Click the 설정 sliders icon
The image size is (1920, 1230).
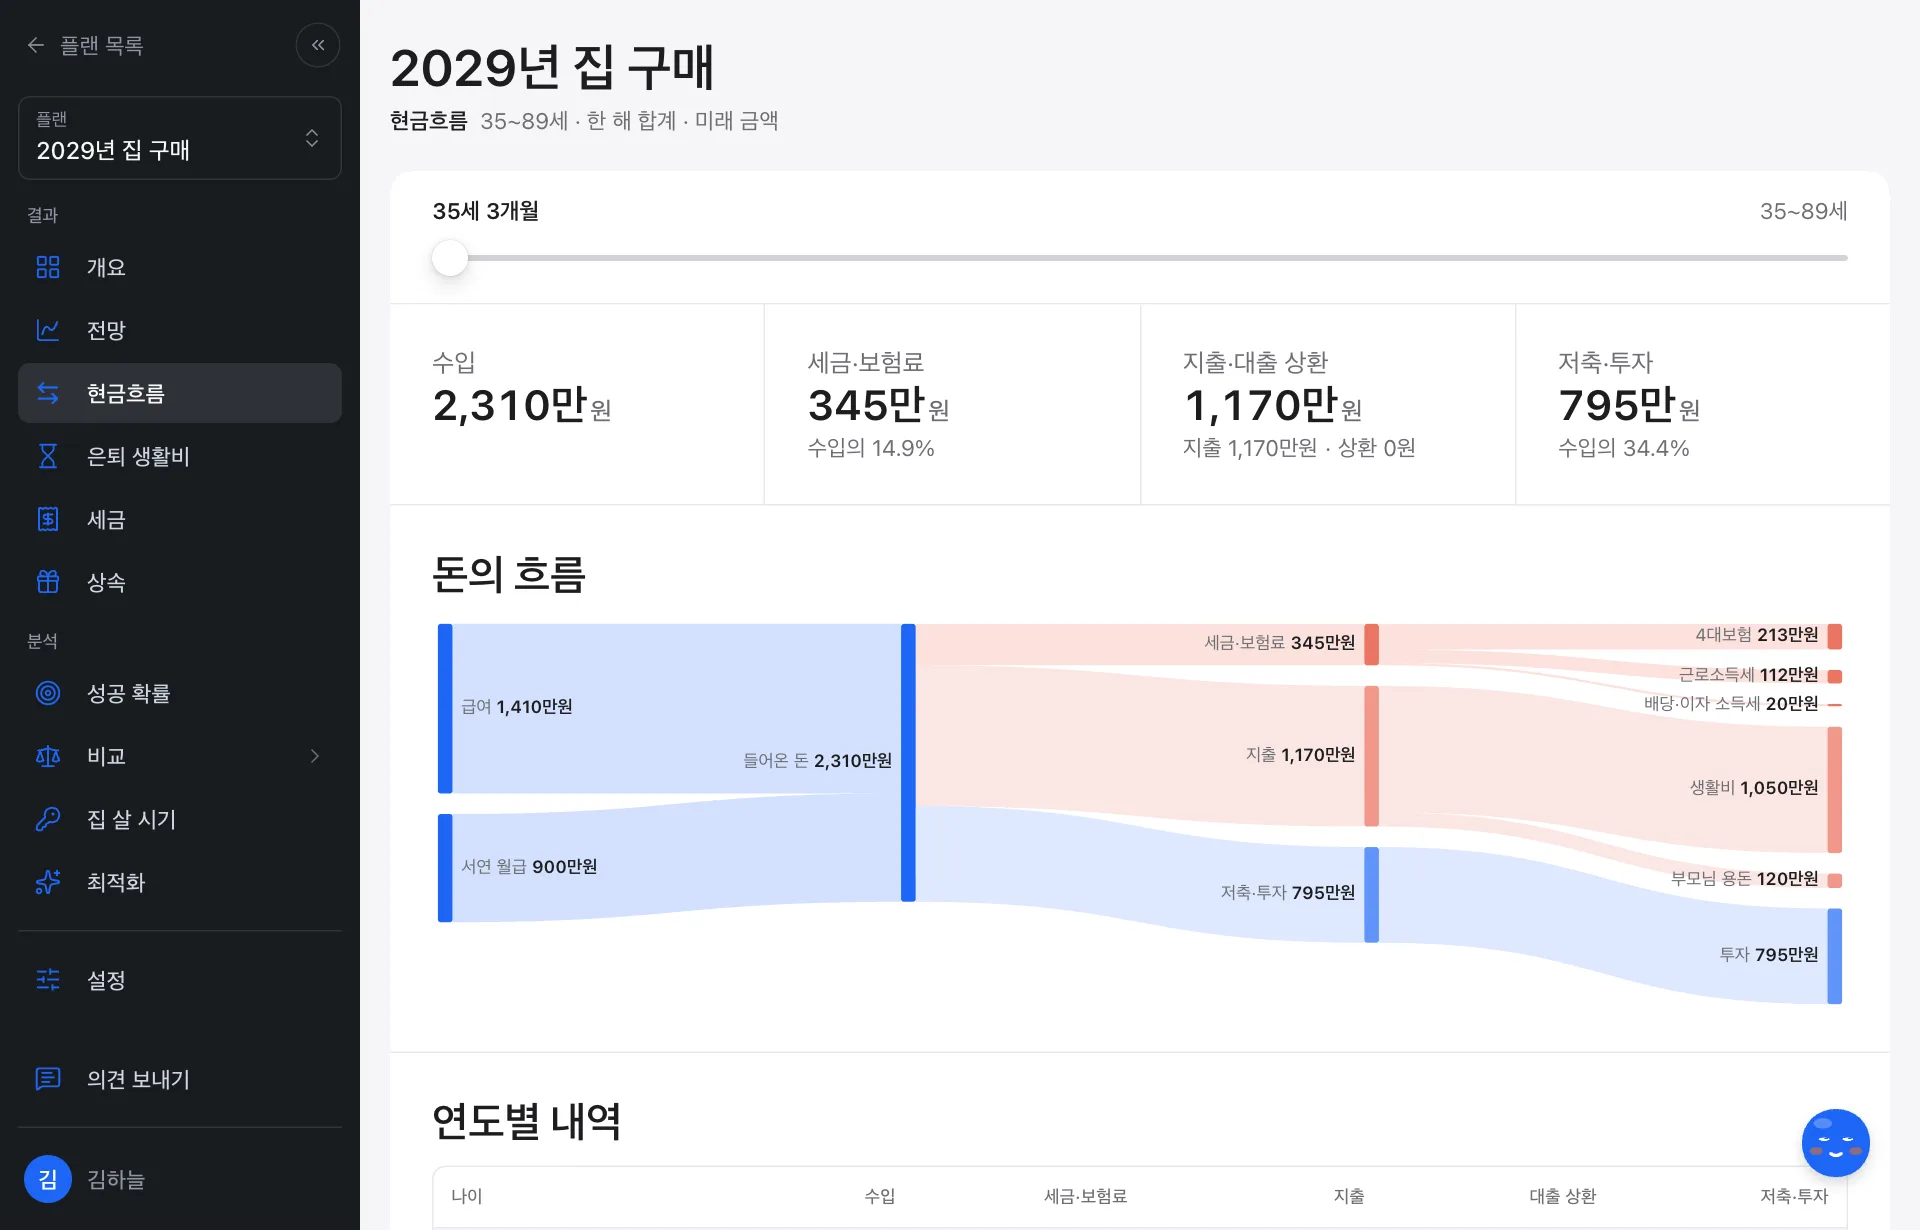tap(48, 980)
